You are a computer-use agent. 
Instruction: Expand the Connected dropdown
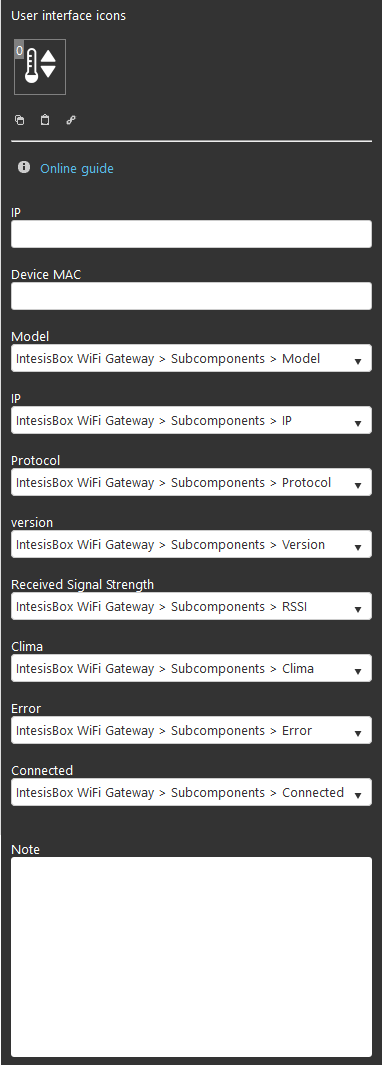click(192, 792)
